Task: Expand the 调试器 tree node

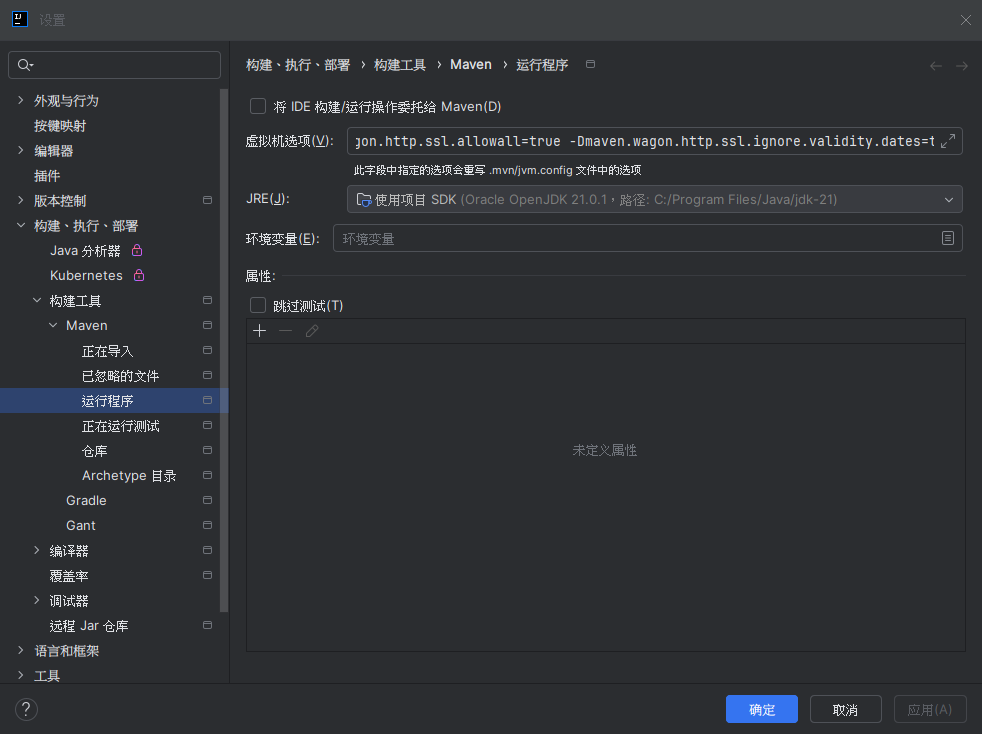Action: click(37, 601)
